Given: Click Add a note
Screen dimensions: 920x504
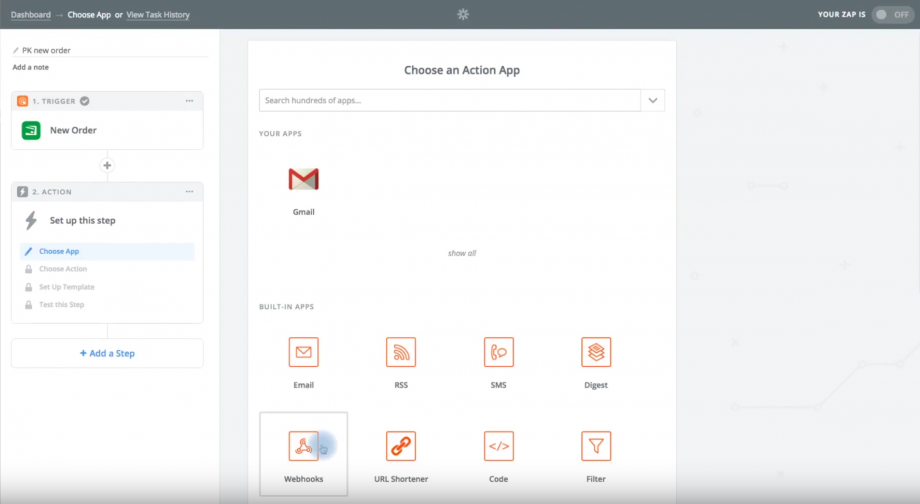Looking at the screenshot, I should 31,67.
